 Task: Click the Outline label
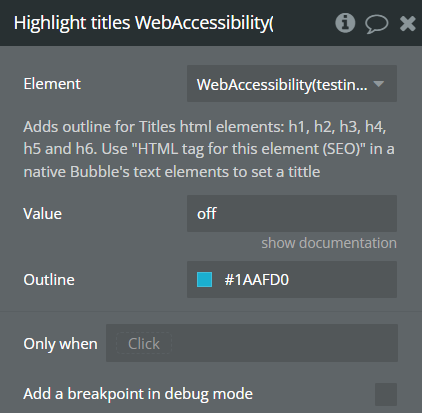tap(49, 280)
